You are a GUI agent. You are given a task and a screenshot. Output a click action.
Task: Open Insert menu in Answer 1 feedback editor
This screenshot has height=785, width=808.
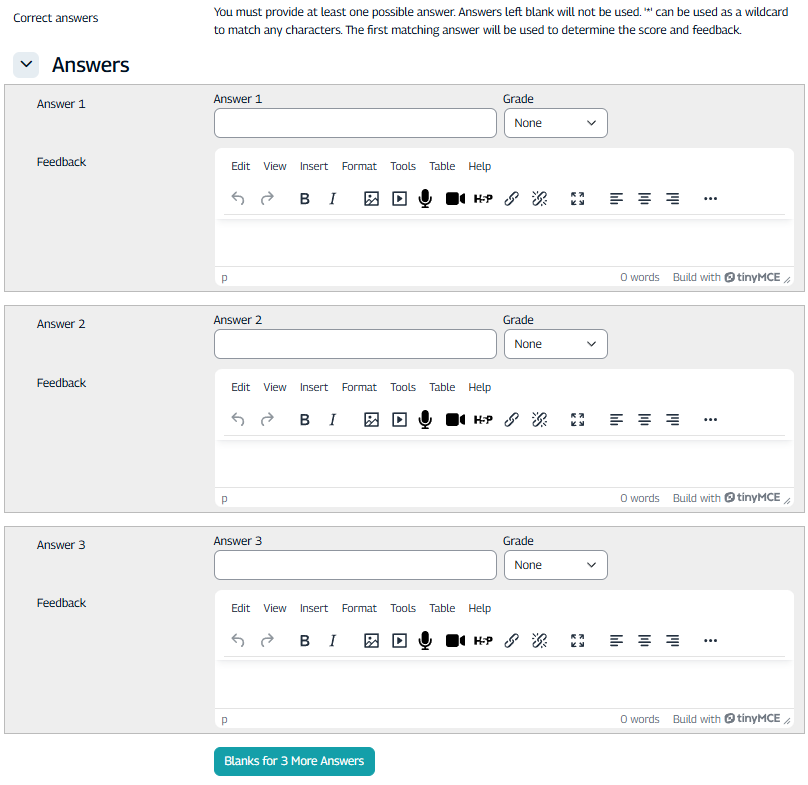tap(314, 167)
